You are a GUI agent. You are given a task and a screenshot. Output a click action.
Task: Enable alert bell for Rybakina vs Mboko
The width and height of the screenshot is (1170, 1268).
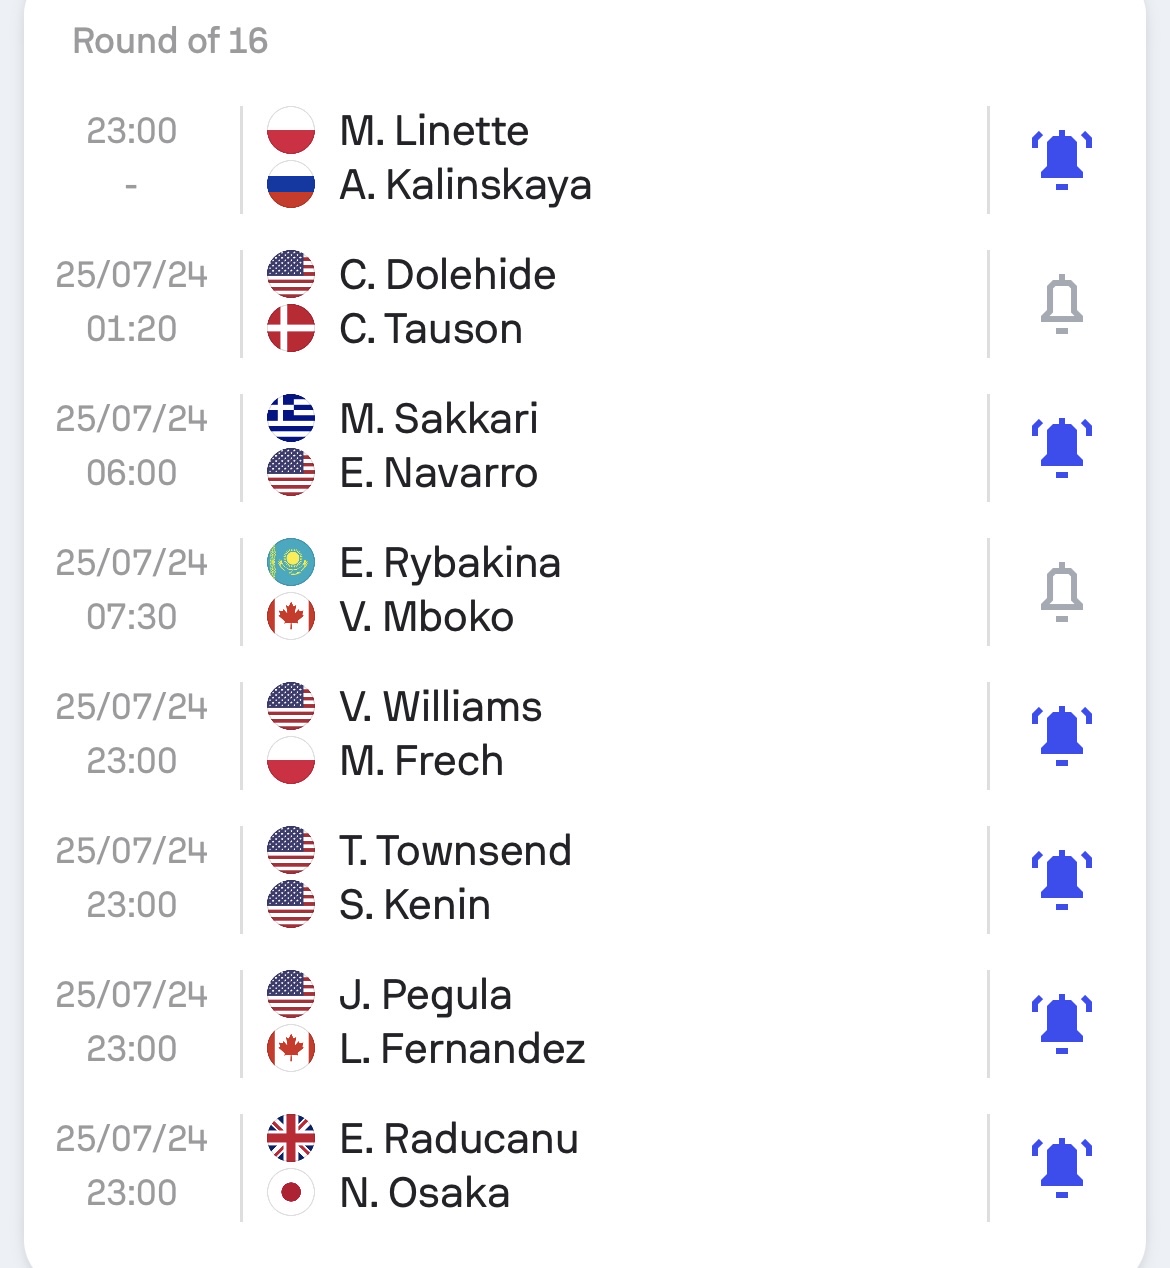[x=1062, y=591]
